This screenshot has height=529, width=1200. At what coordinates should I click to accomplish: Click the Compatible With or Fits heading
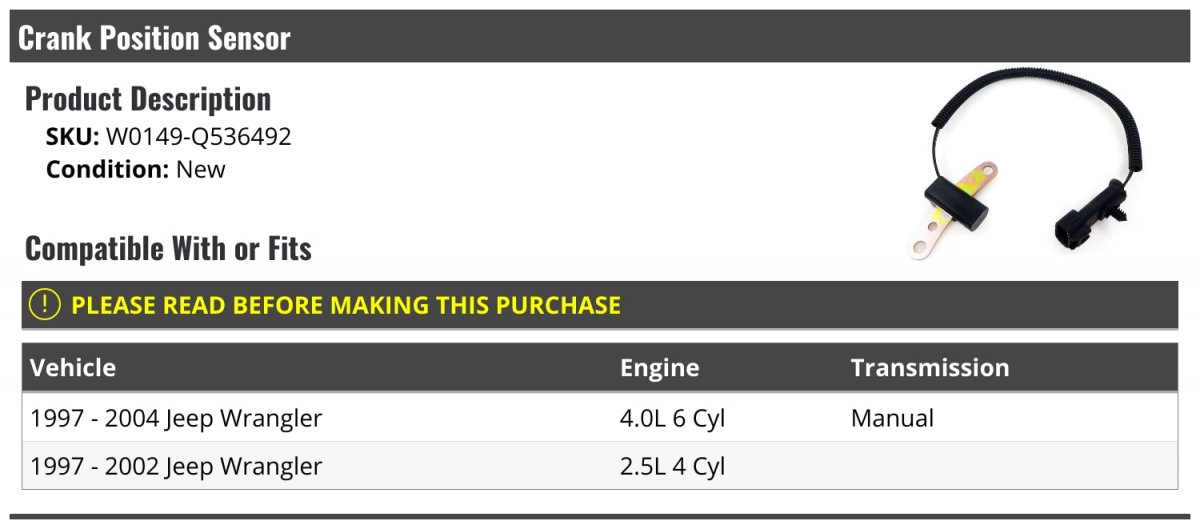click(x=168, y=248)
